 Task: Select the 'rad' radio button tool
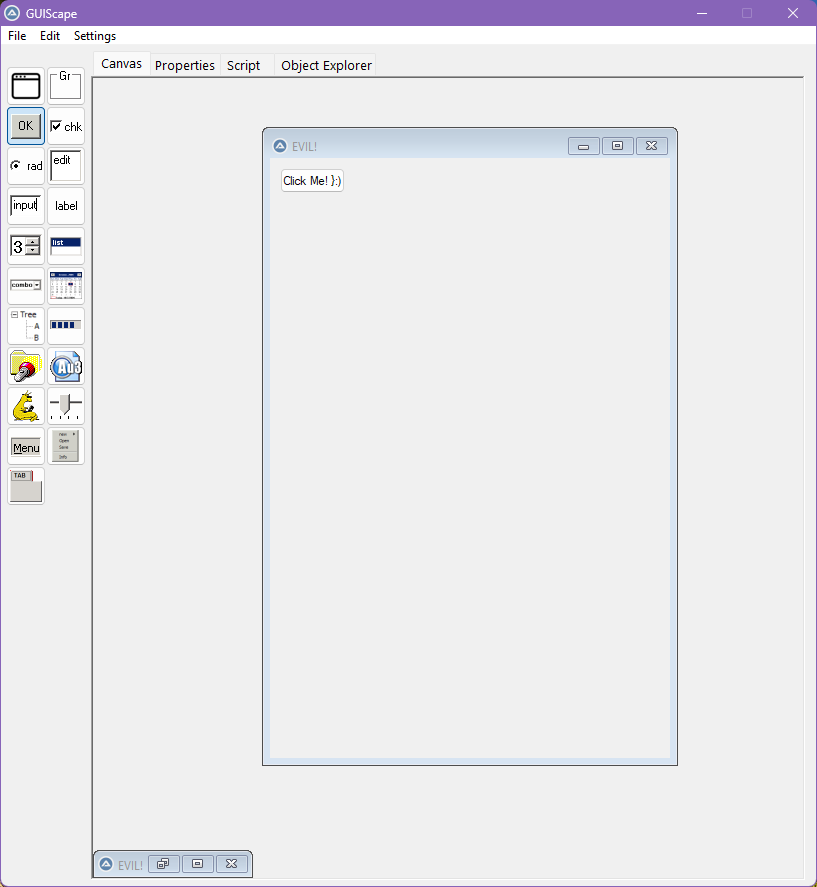[x=26, y=166]
